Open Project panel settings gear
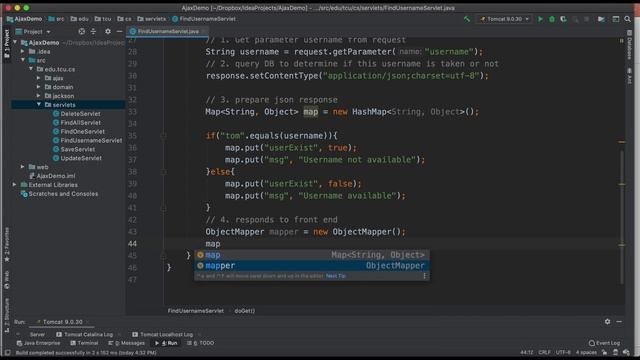640x360 pixels. [x=108, y=31]
